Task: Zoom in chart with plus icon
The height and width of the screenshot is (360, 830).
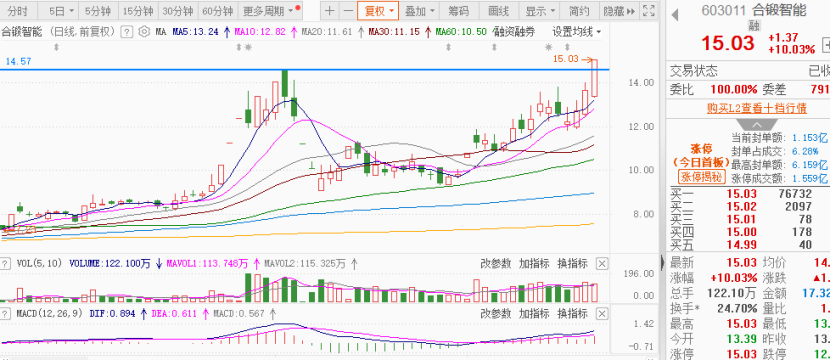Action: click(330, 11)
